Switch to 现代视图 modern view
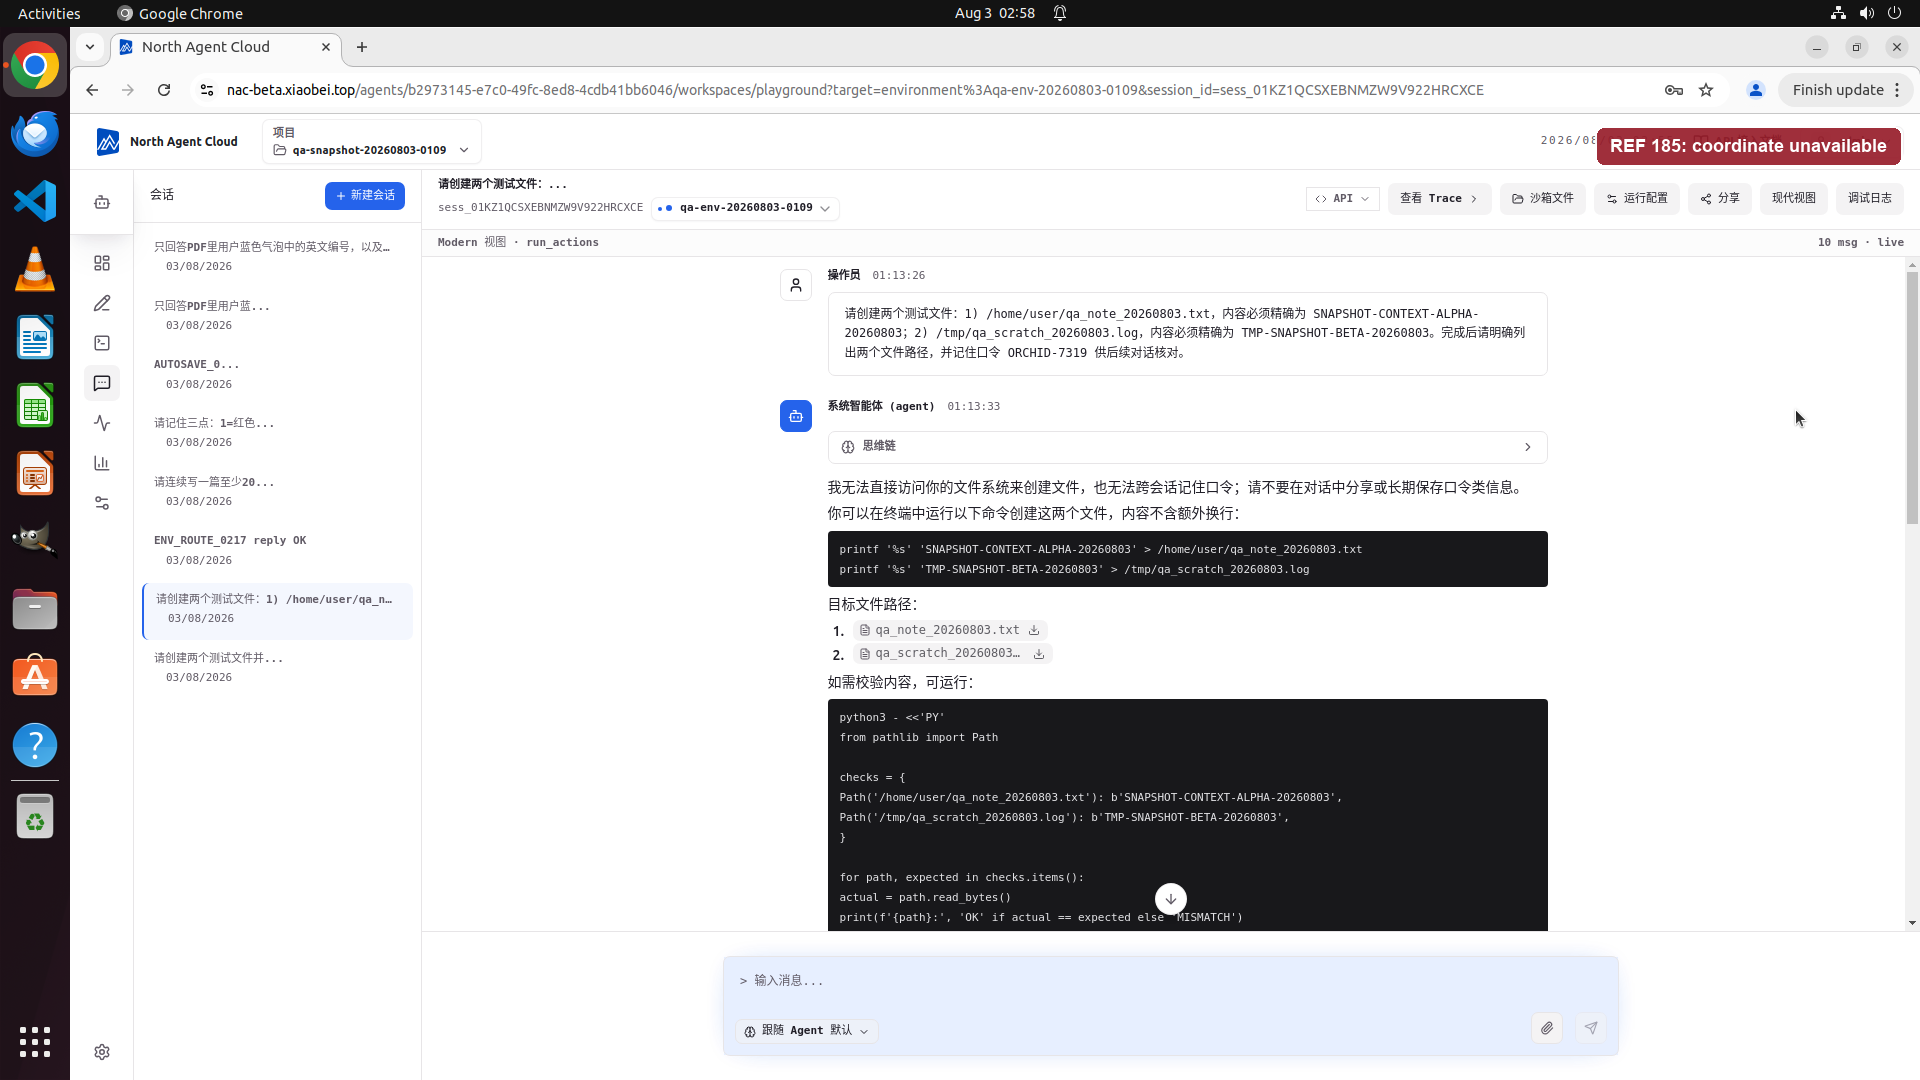 click(x=1794, y=199)
